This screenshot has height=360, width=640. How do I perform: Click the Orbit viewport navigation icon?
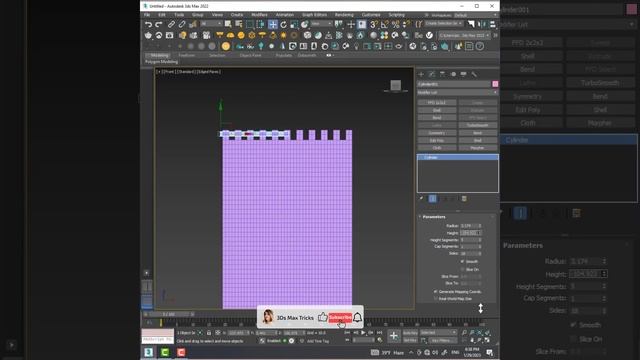click(480, 340)
